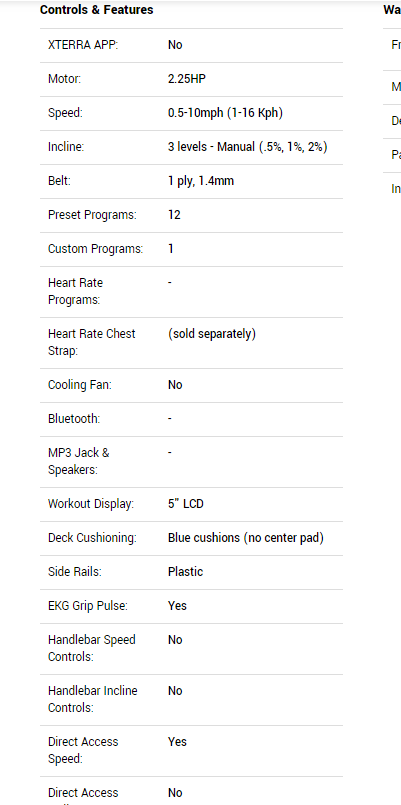Click the Direct Access Speed label
The height and width of the screenshot is (805, 401).
point(83,750)
